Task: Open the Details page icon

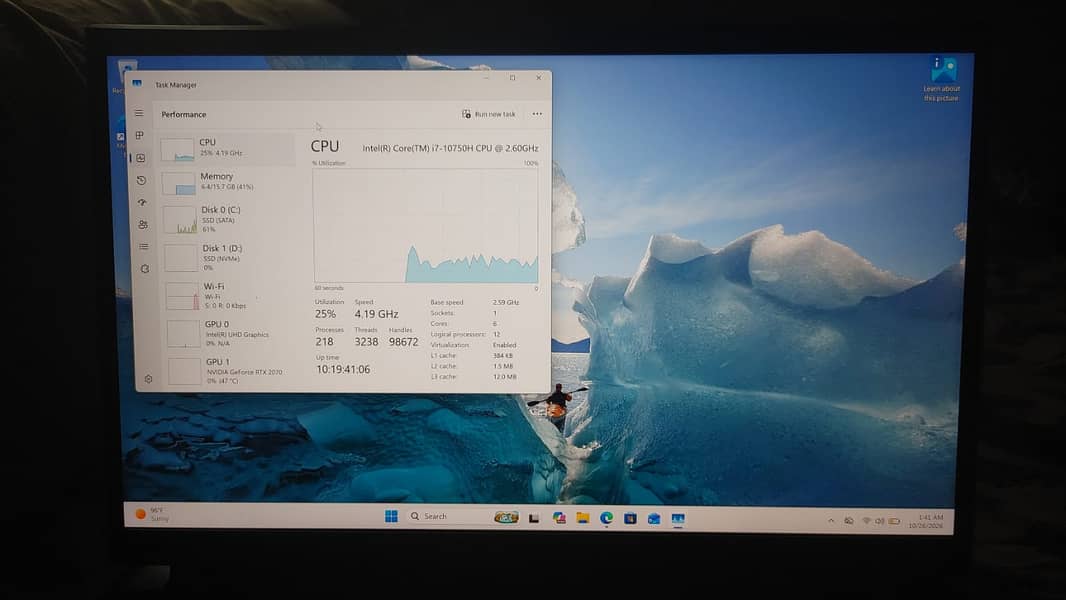Action: tap(143, 247)
